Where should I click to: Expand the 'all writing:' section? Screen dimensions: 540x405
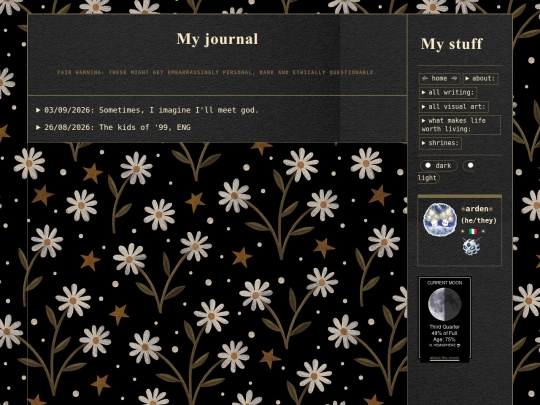[x=448, y=93]
